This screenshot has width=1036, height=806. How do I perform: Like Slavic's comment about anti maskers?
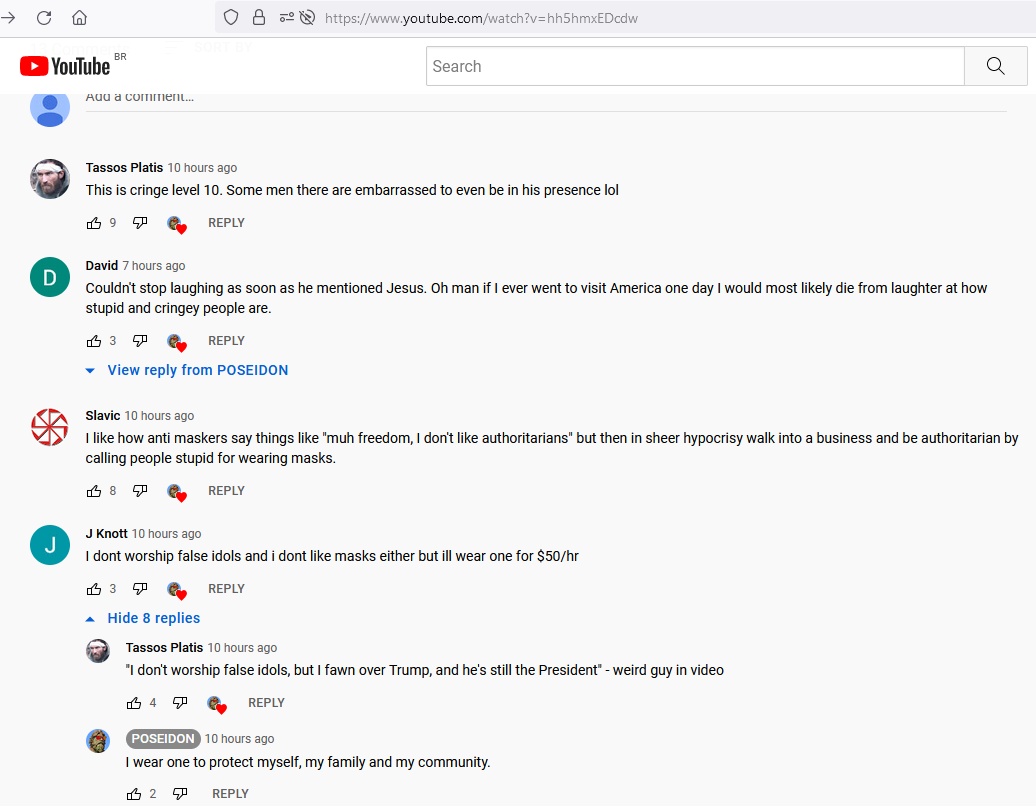click(x=94, y=491)
